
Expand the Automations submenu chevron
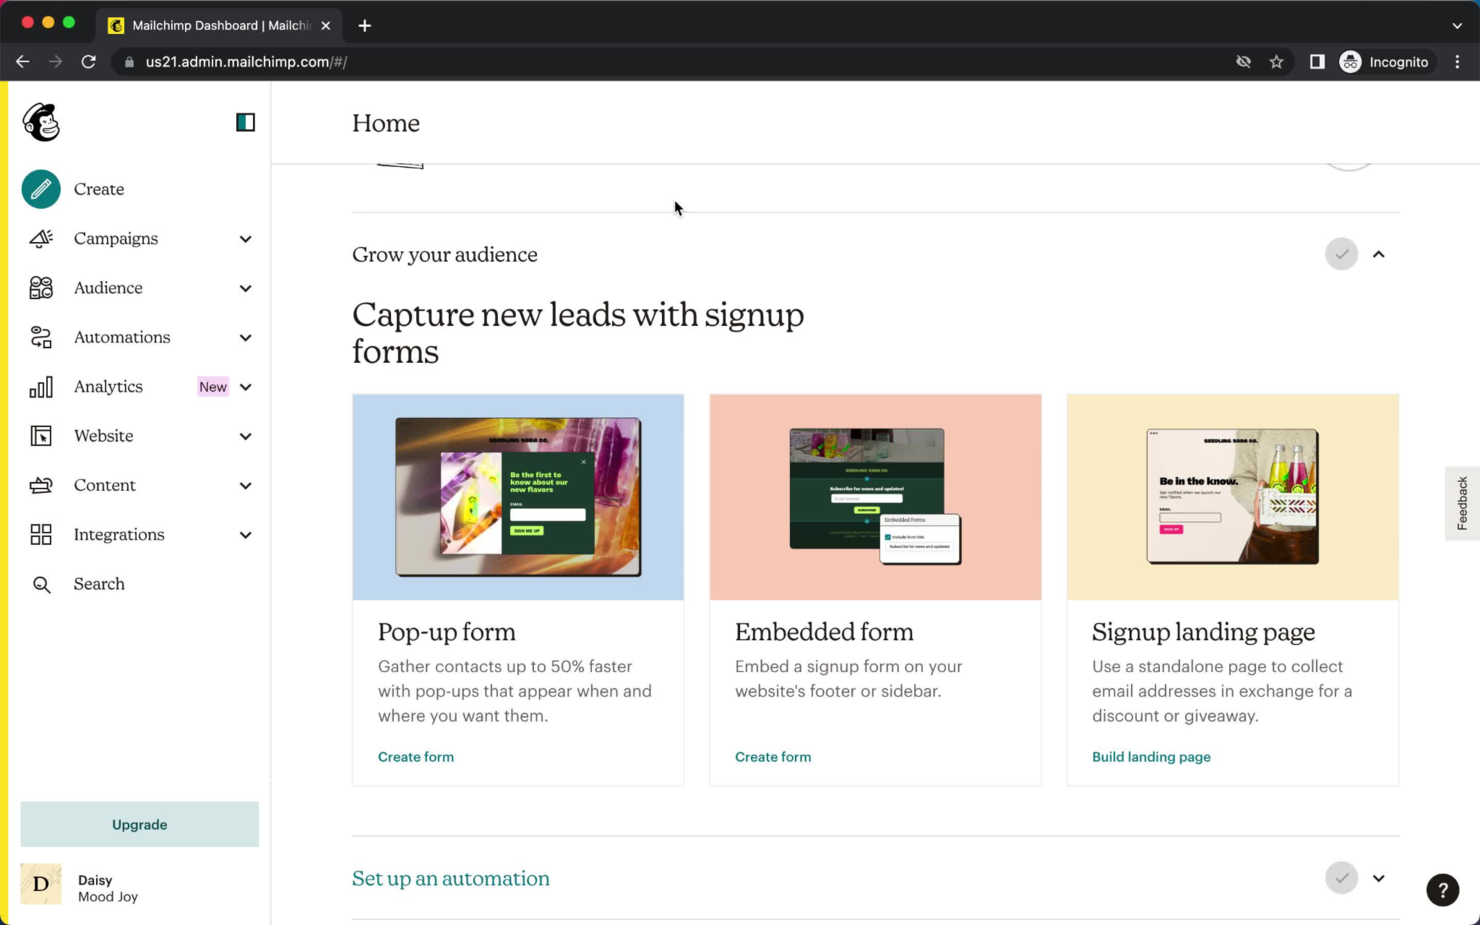(245, 338)
